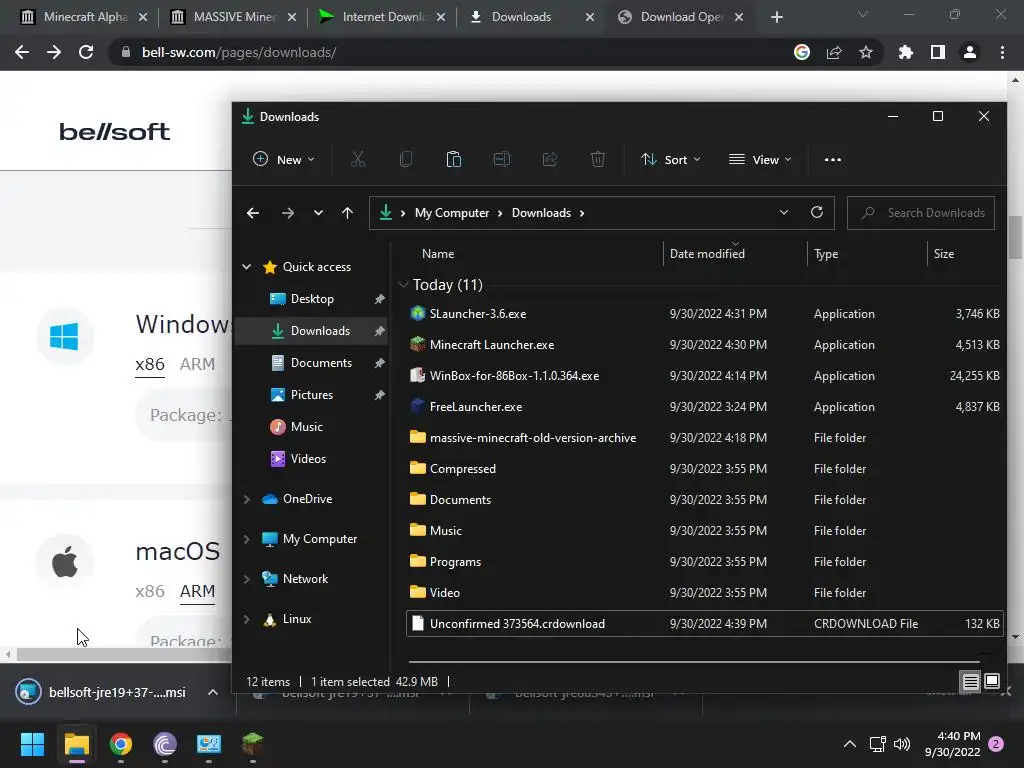Open the View dropdown
The height and width of the screenshot is (768, 1024).
click(x=760, y=159)
